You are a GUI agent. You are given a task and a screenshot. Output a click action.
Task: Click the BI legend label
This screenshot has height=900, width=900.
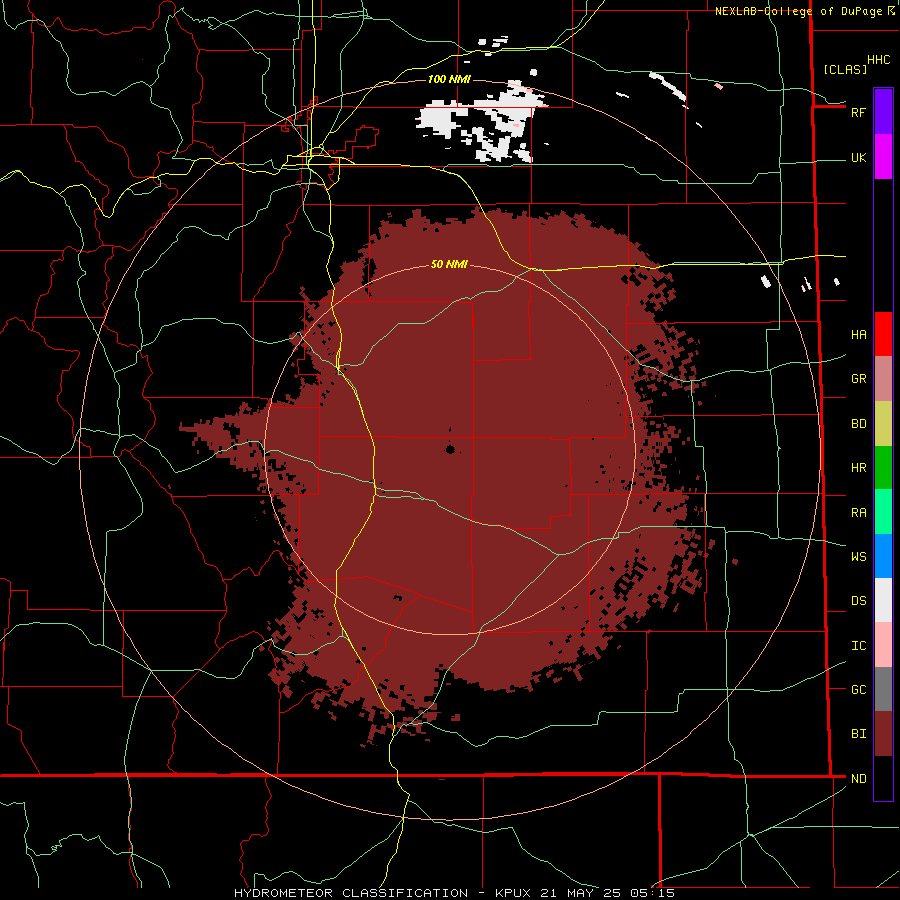coord(858,734)
